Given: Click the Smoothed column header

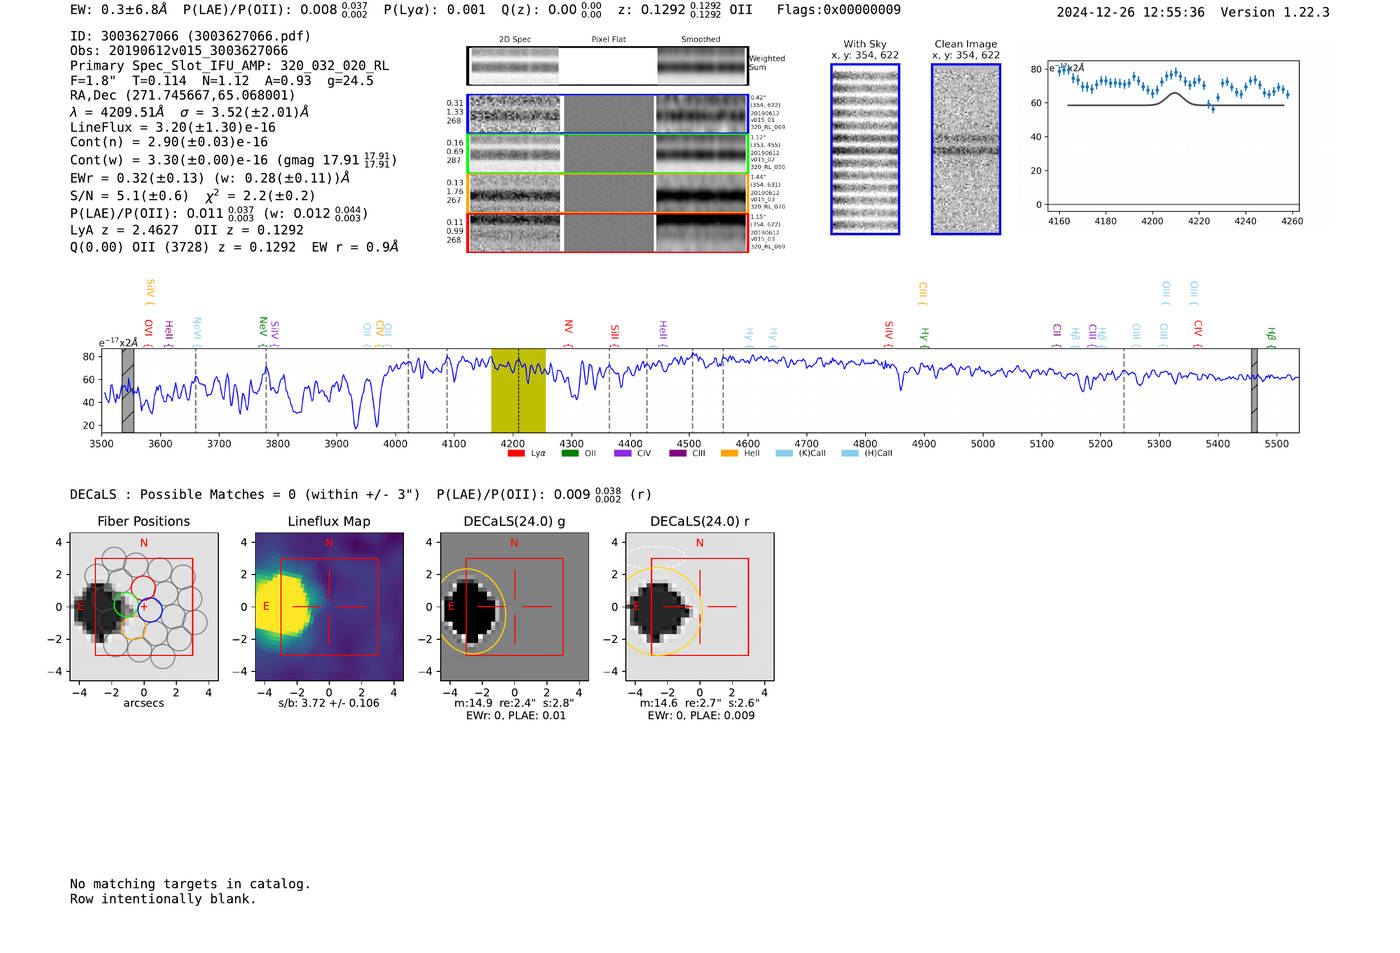Looking at the screenshot, I should point(700,40).
